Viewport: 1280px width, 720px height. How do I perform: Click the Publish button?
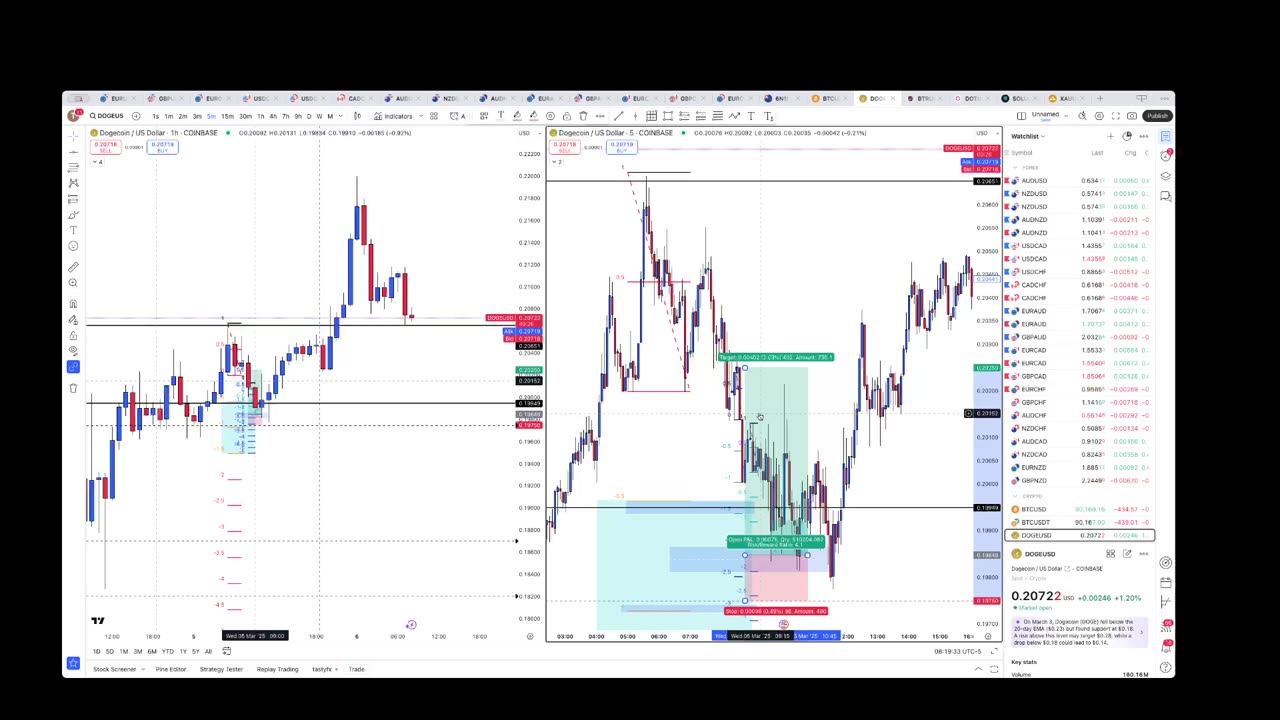point(1157,116)
